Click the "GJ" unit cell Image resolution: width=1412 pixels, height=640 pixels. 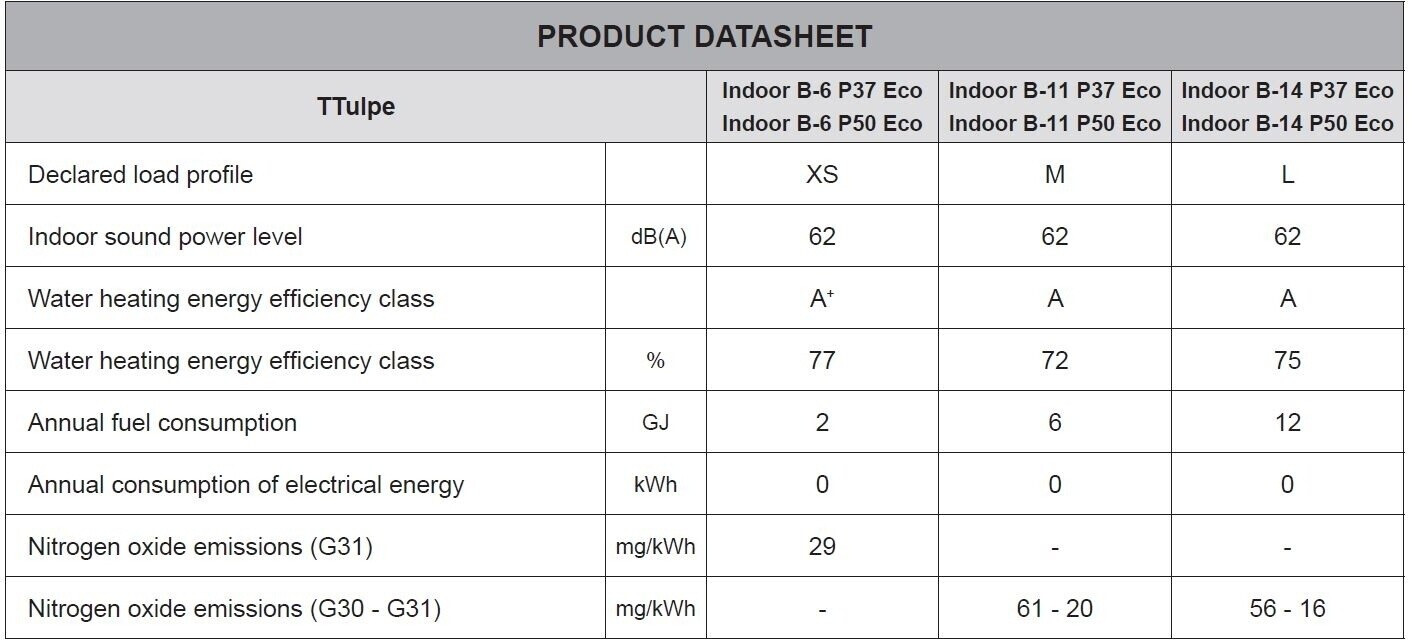coord(656,423)
